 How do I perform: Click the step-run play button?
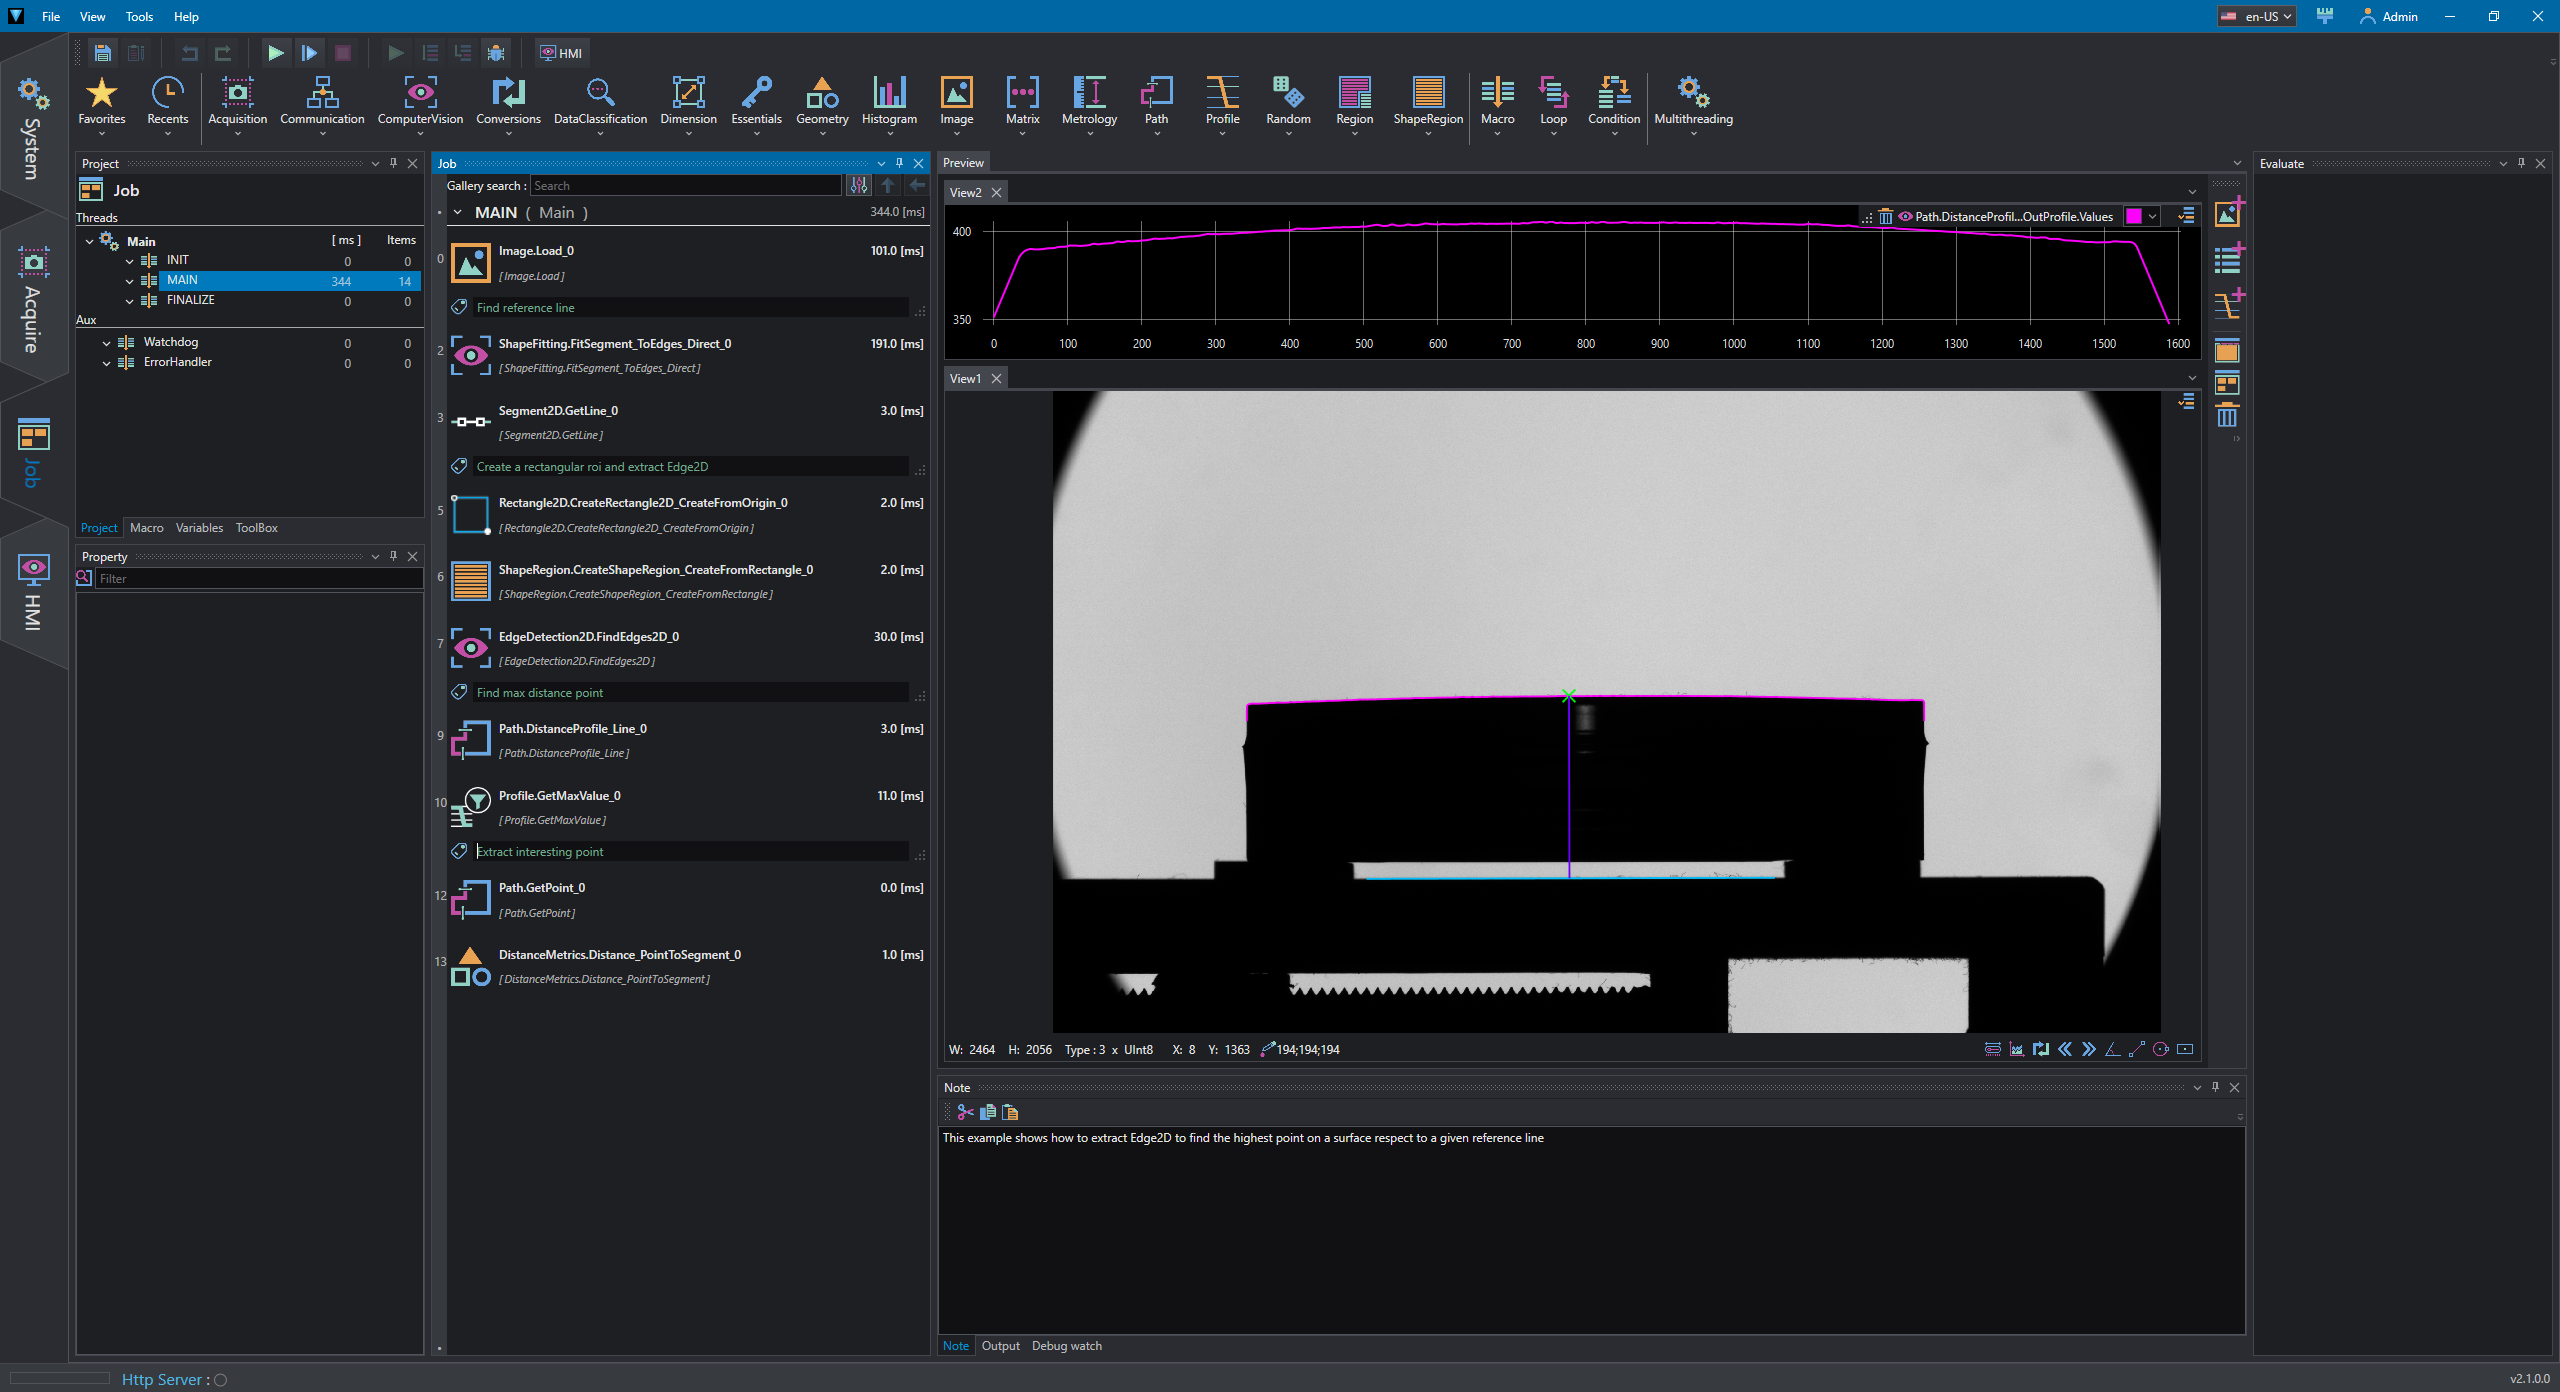coord(309,53)
